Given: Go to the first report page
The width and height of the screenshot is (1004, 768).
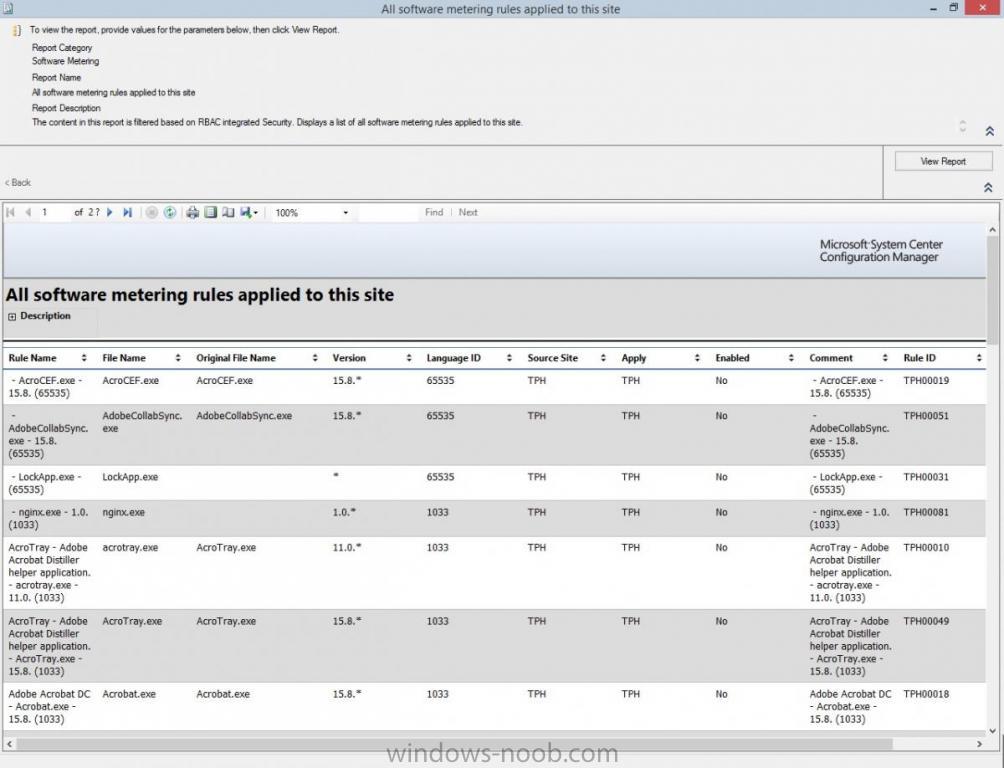Looking at the screenshot, I should pos(10,212).
